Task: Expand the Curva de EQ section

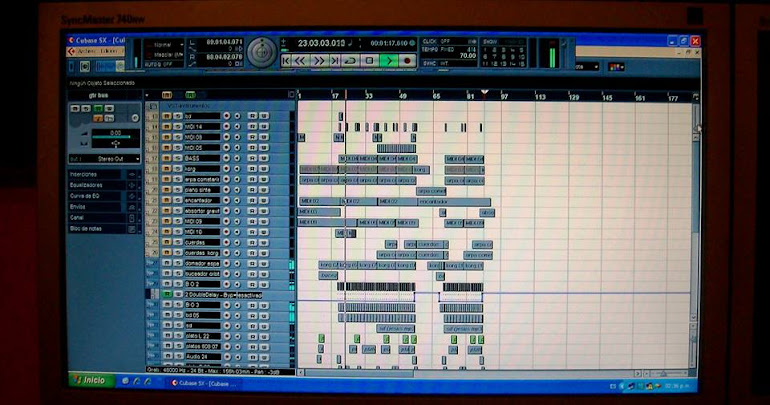Action: 96,196
